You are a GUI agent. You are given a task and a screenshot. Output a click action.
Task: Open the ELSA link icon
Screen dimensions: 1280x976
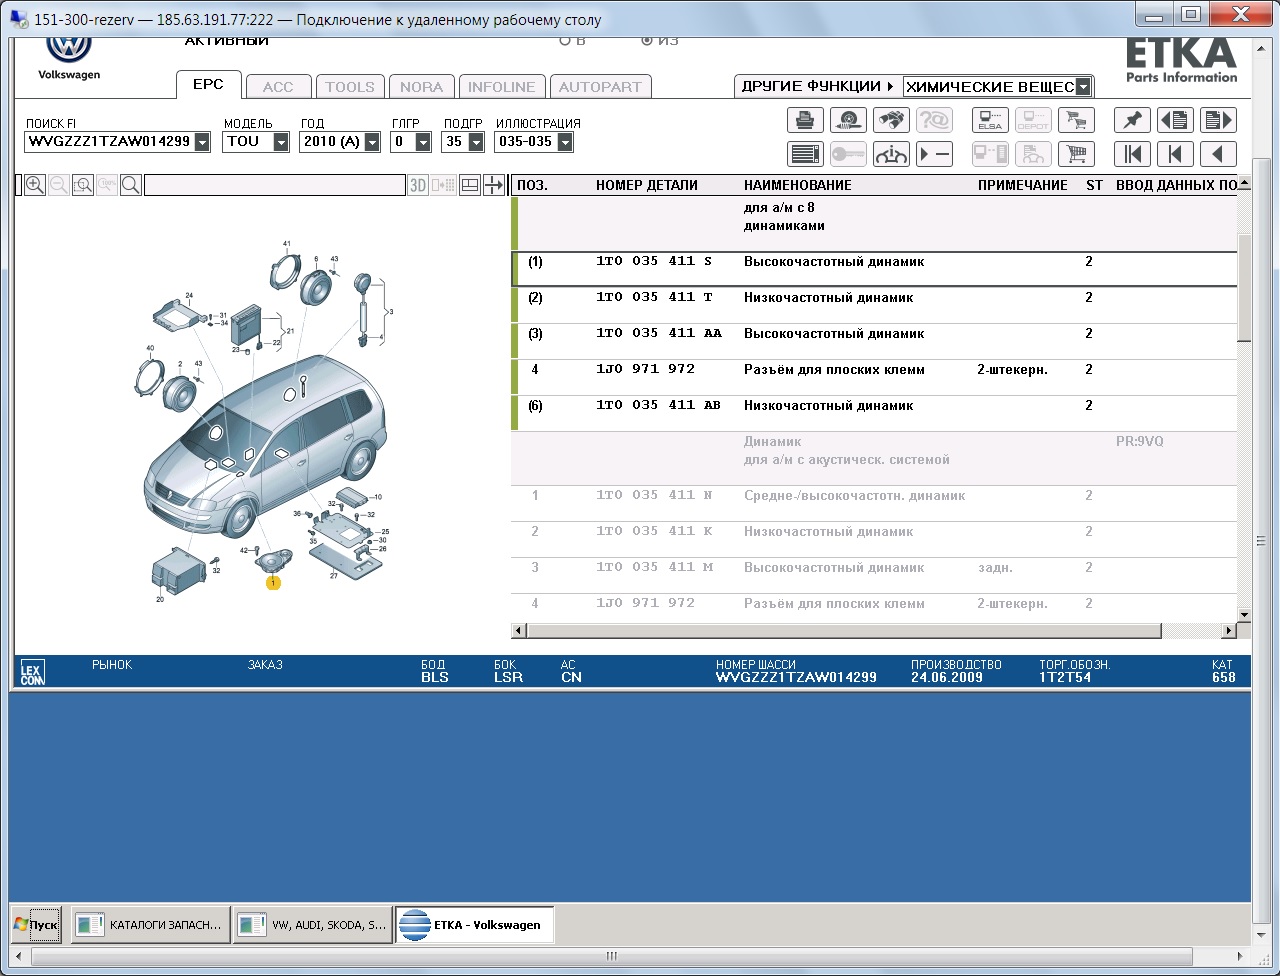[x=990, y=120]
